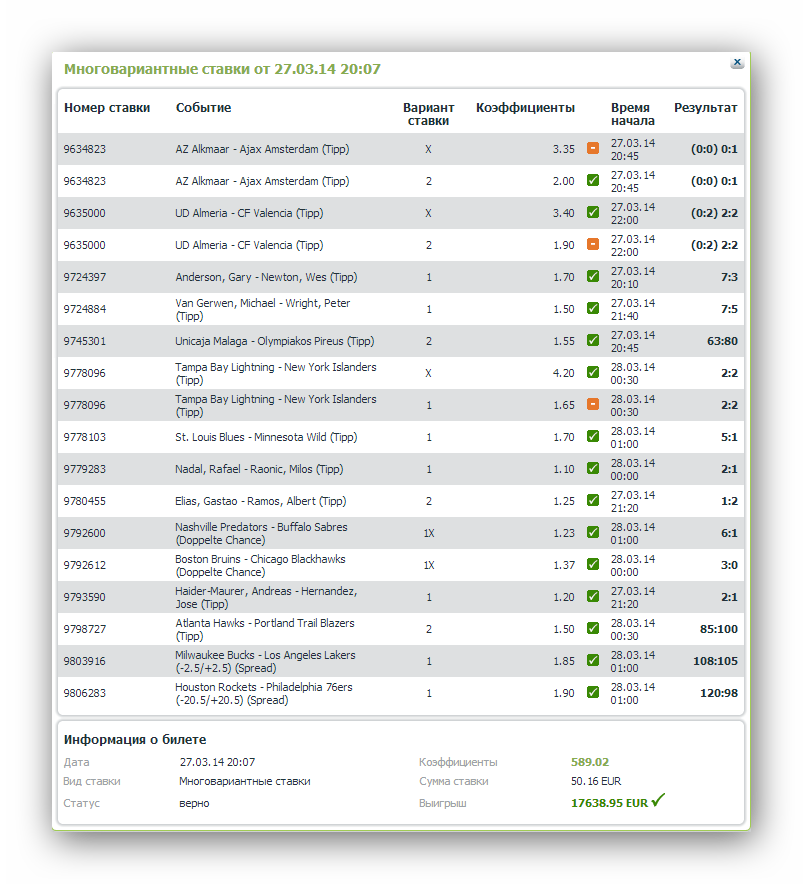Image resolution: width=803 pixels, height=884 pixels.
Task: Click the green check in the Unicaja Malaga row
Action: (593, 341)
